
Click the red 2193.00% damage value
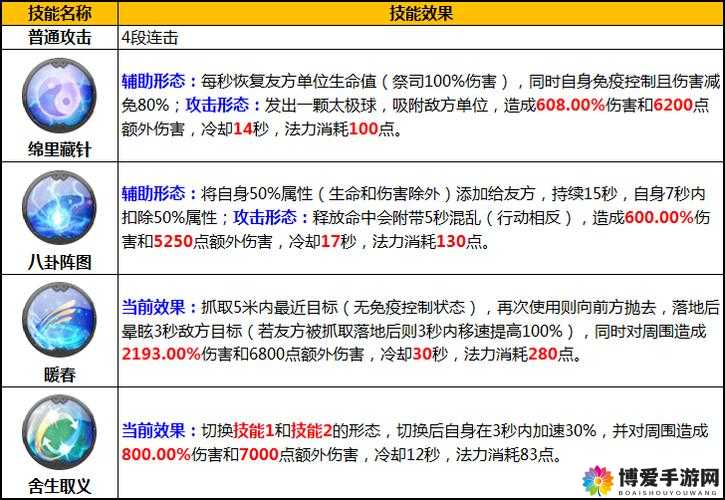[x=161, y=354]
